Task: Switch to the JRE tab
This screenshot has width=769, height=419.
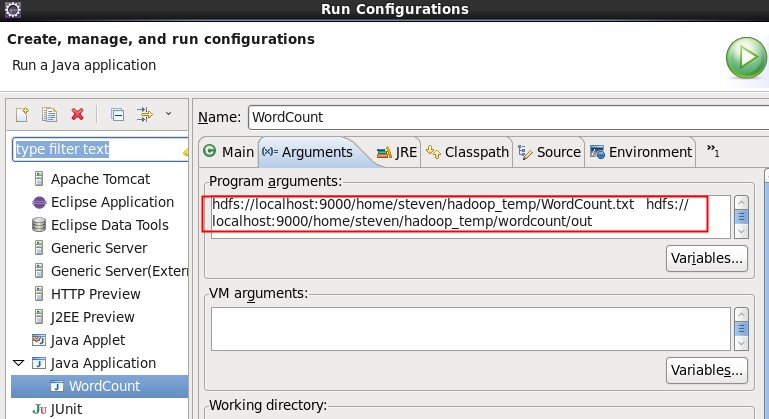Action: [x=397, y=152]
